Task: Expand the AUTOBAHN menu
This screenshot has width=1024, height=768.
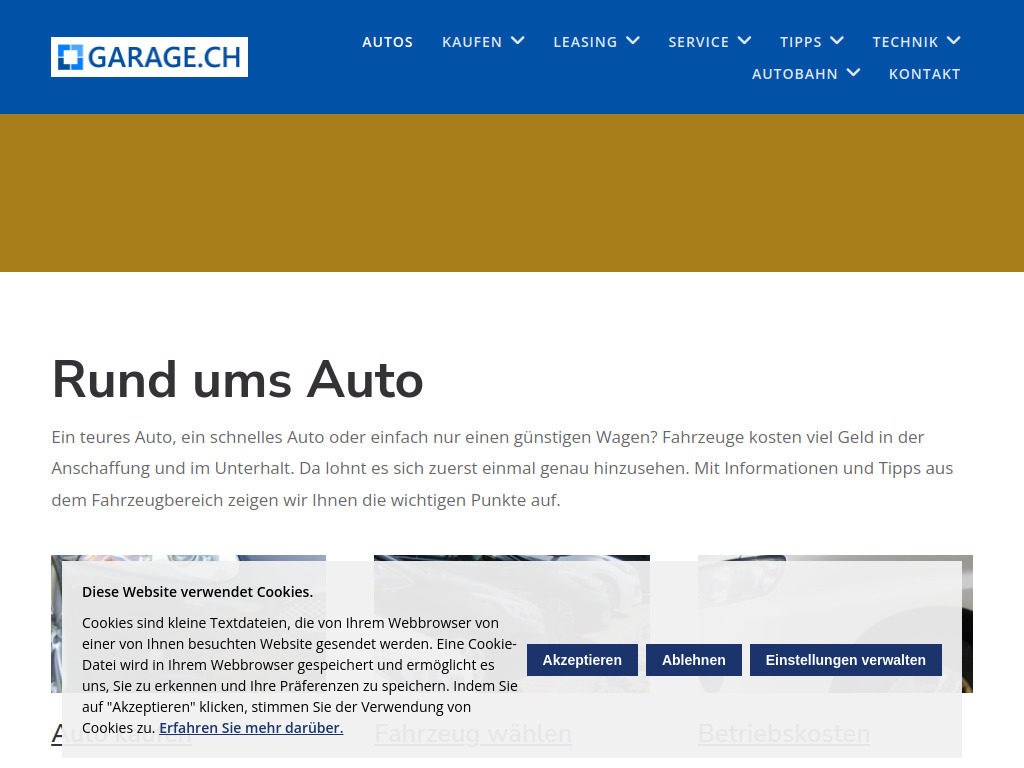Action: point(853,72)
